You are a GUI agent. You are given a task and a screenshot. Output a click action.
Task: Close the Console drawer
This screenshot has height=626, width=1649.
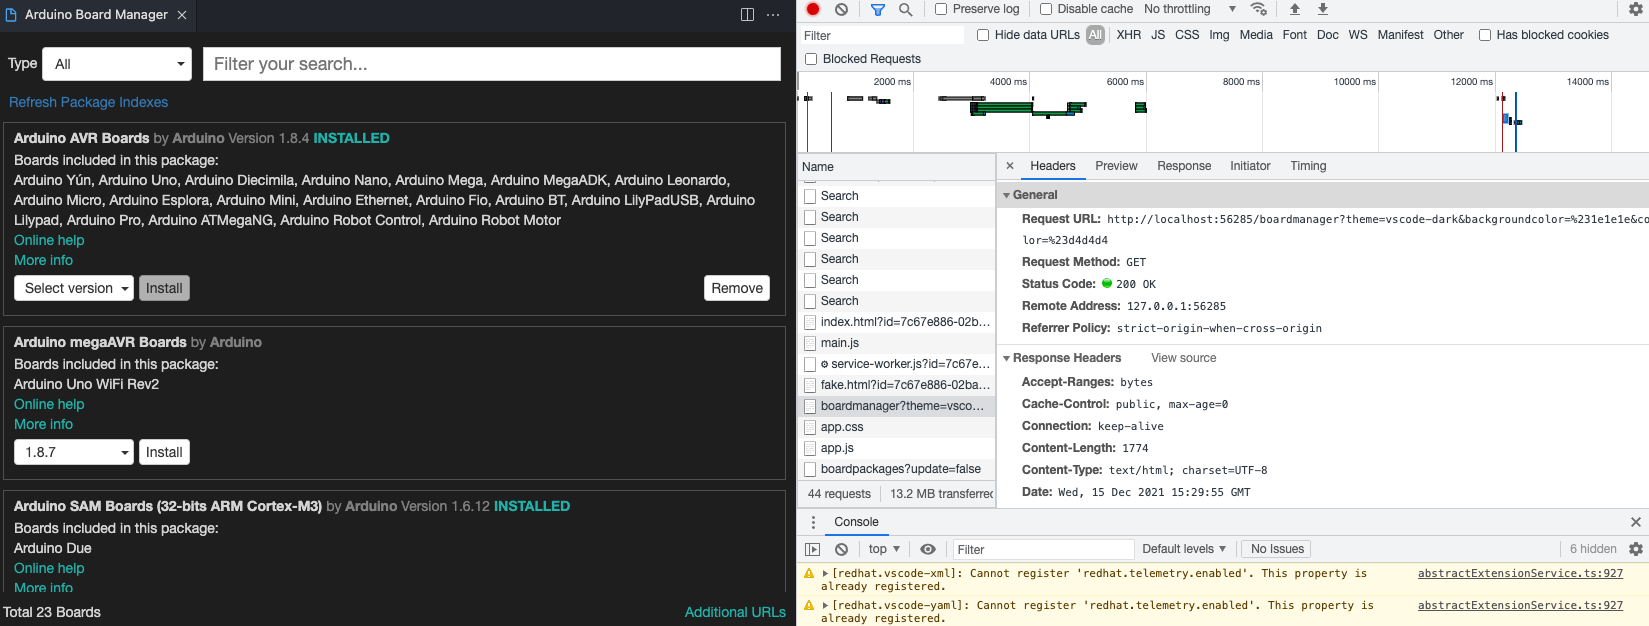pyautogui.click(x=1636, y=522)
